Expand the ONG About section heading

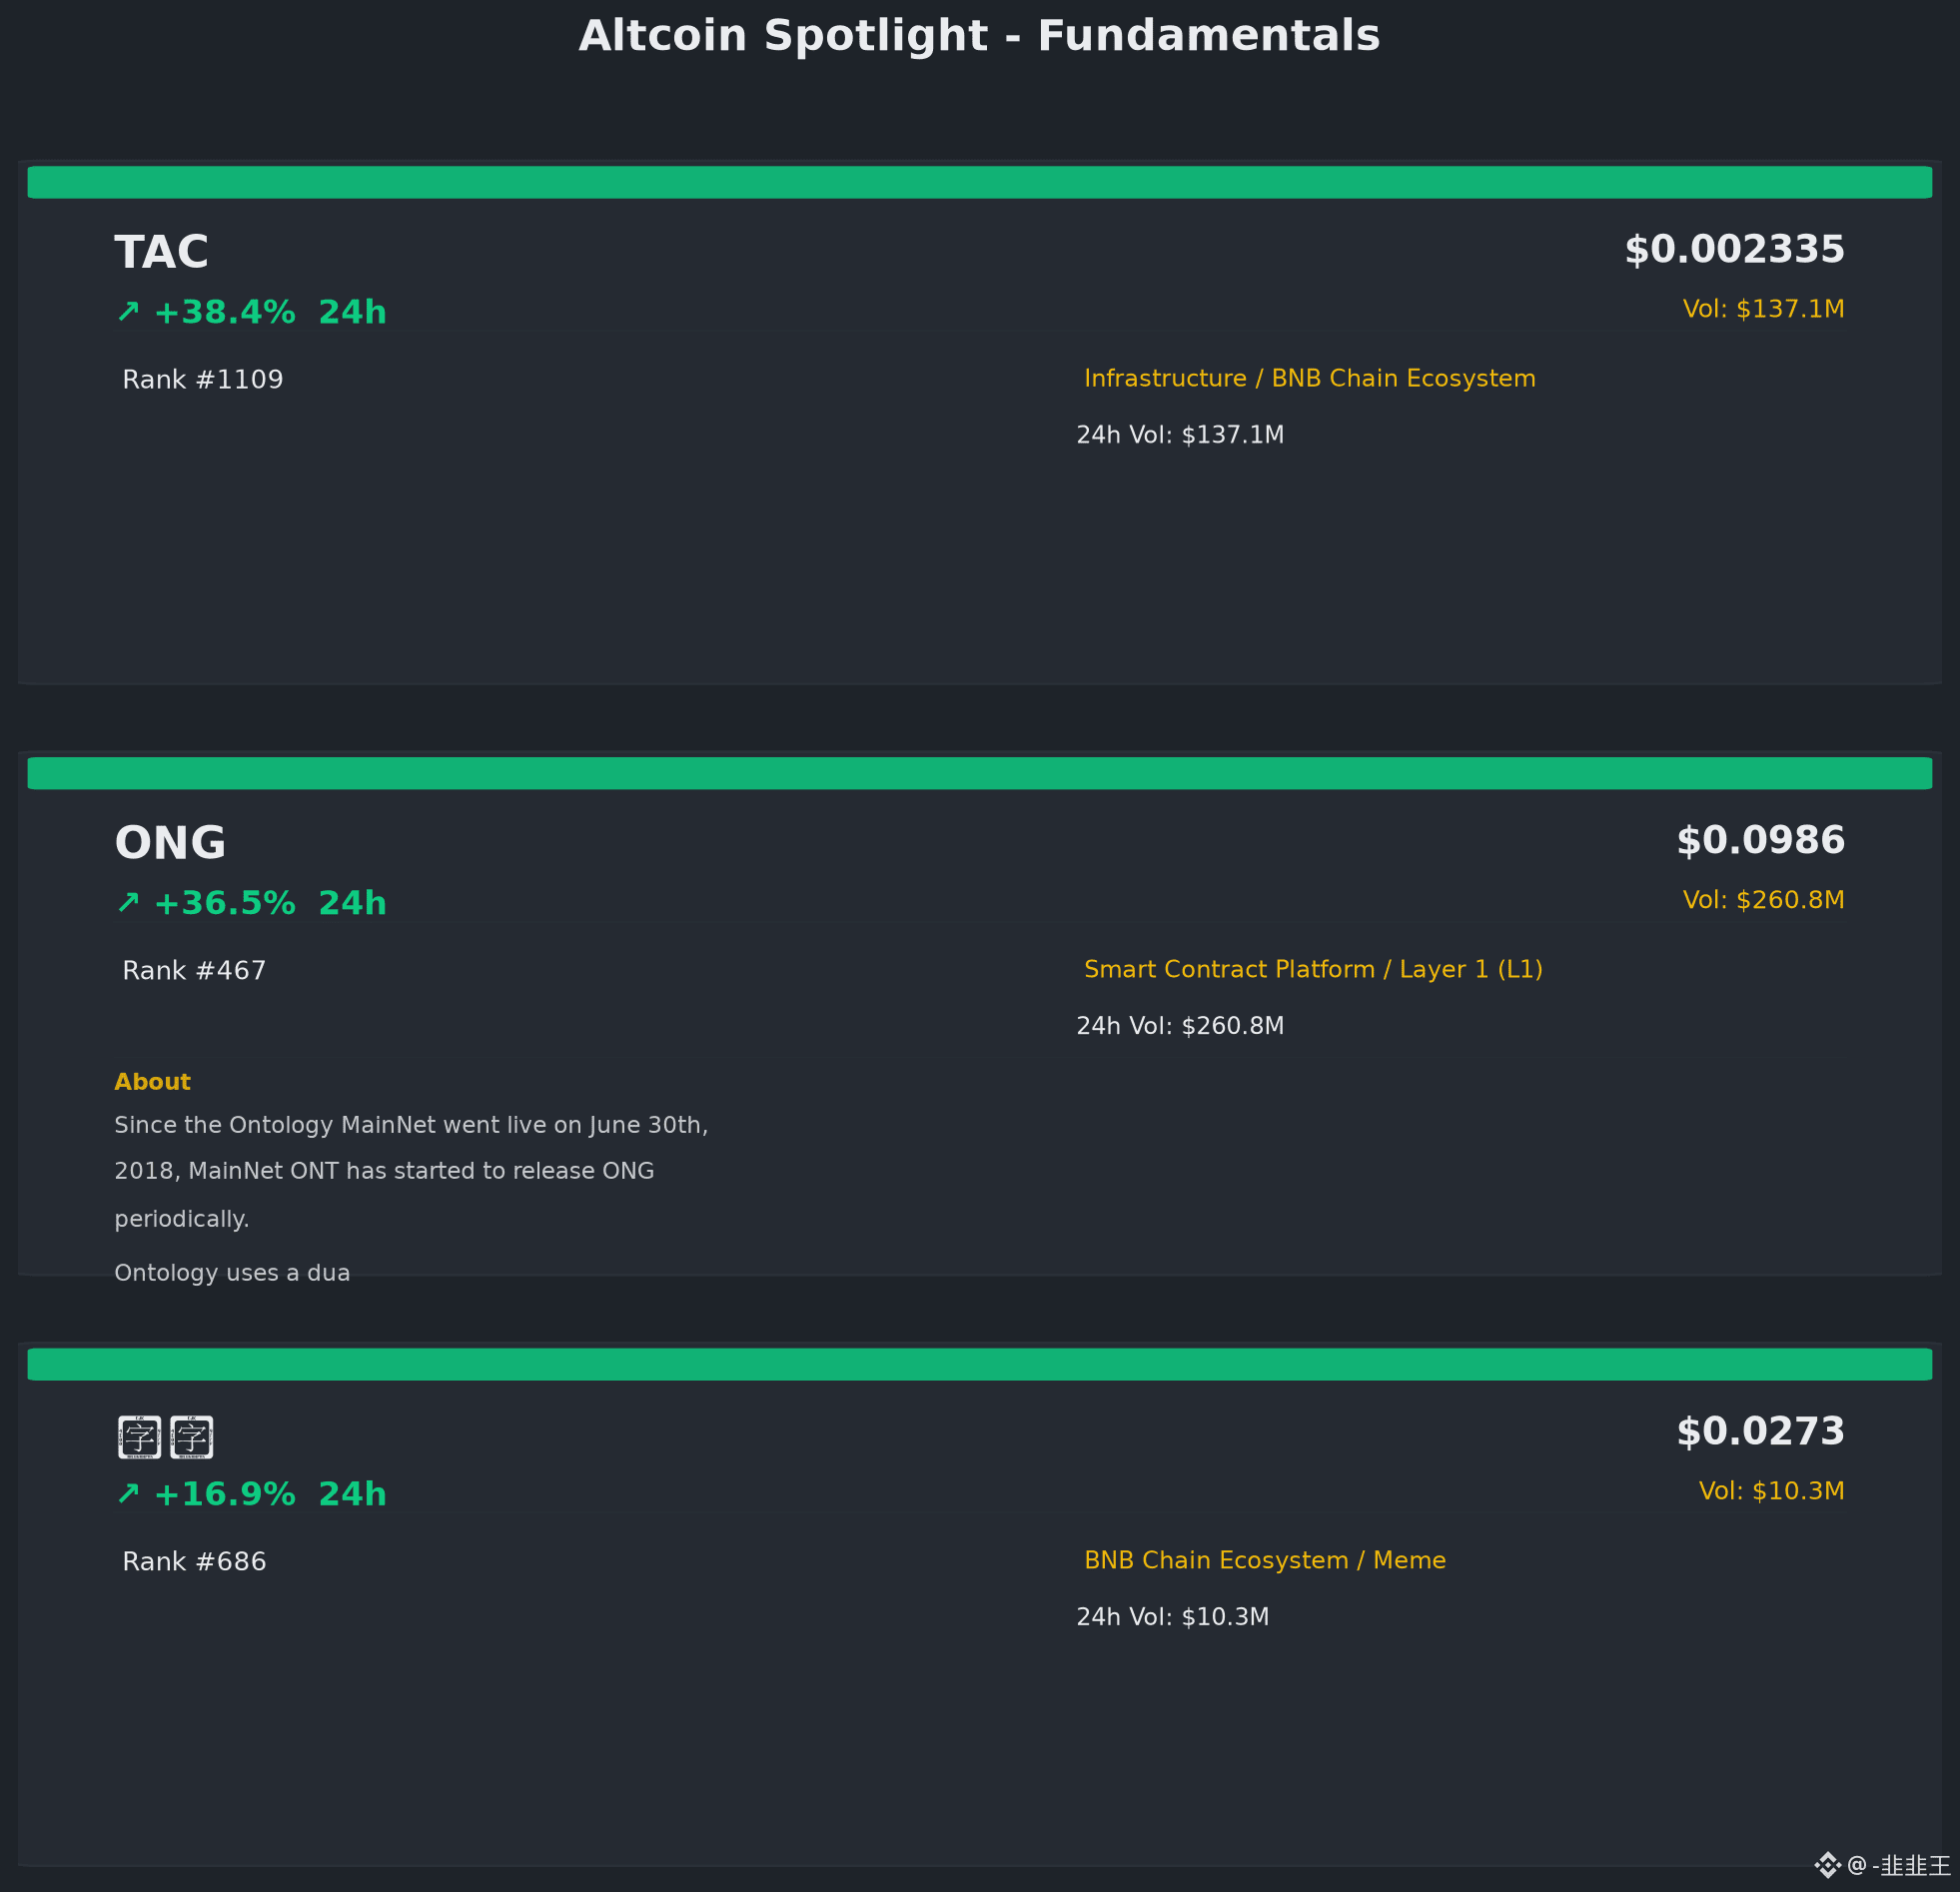click(152, 1082)
